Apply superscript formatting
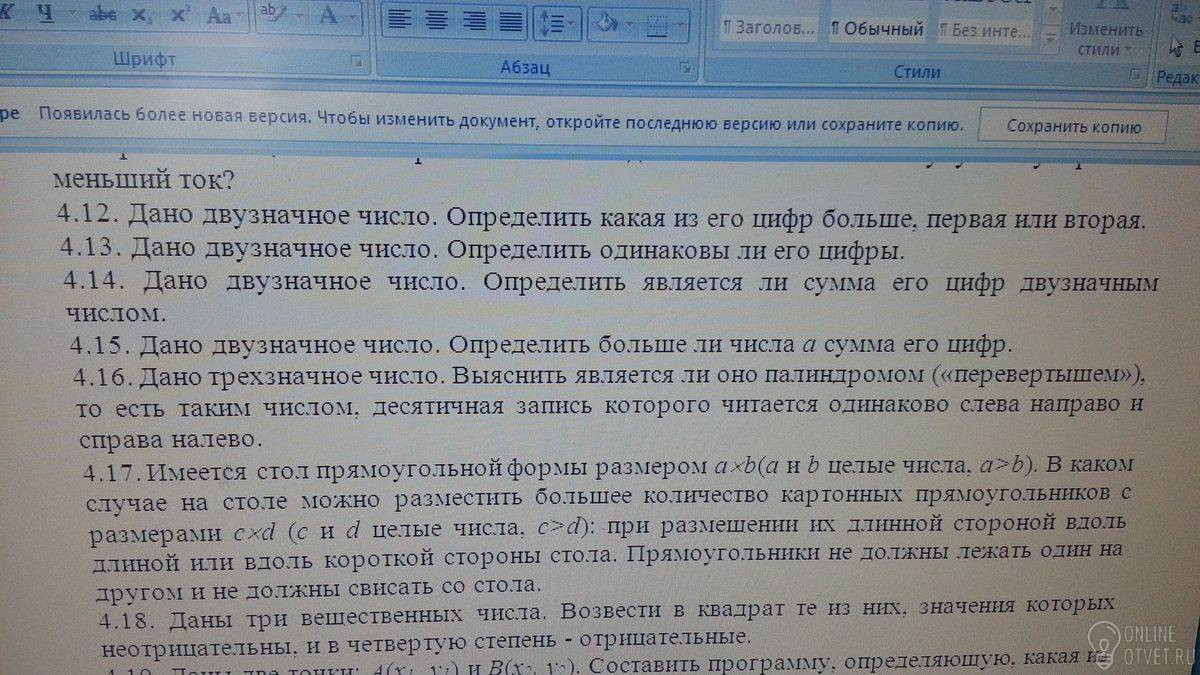 click(x=180, y=16)
